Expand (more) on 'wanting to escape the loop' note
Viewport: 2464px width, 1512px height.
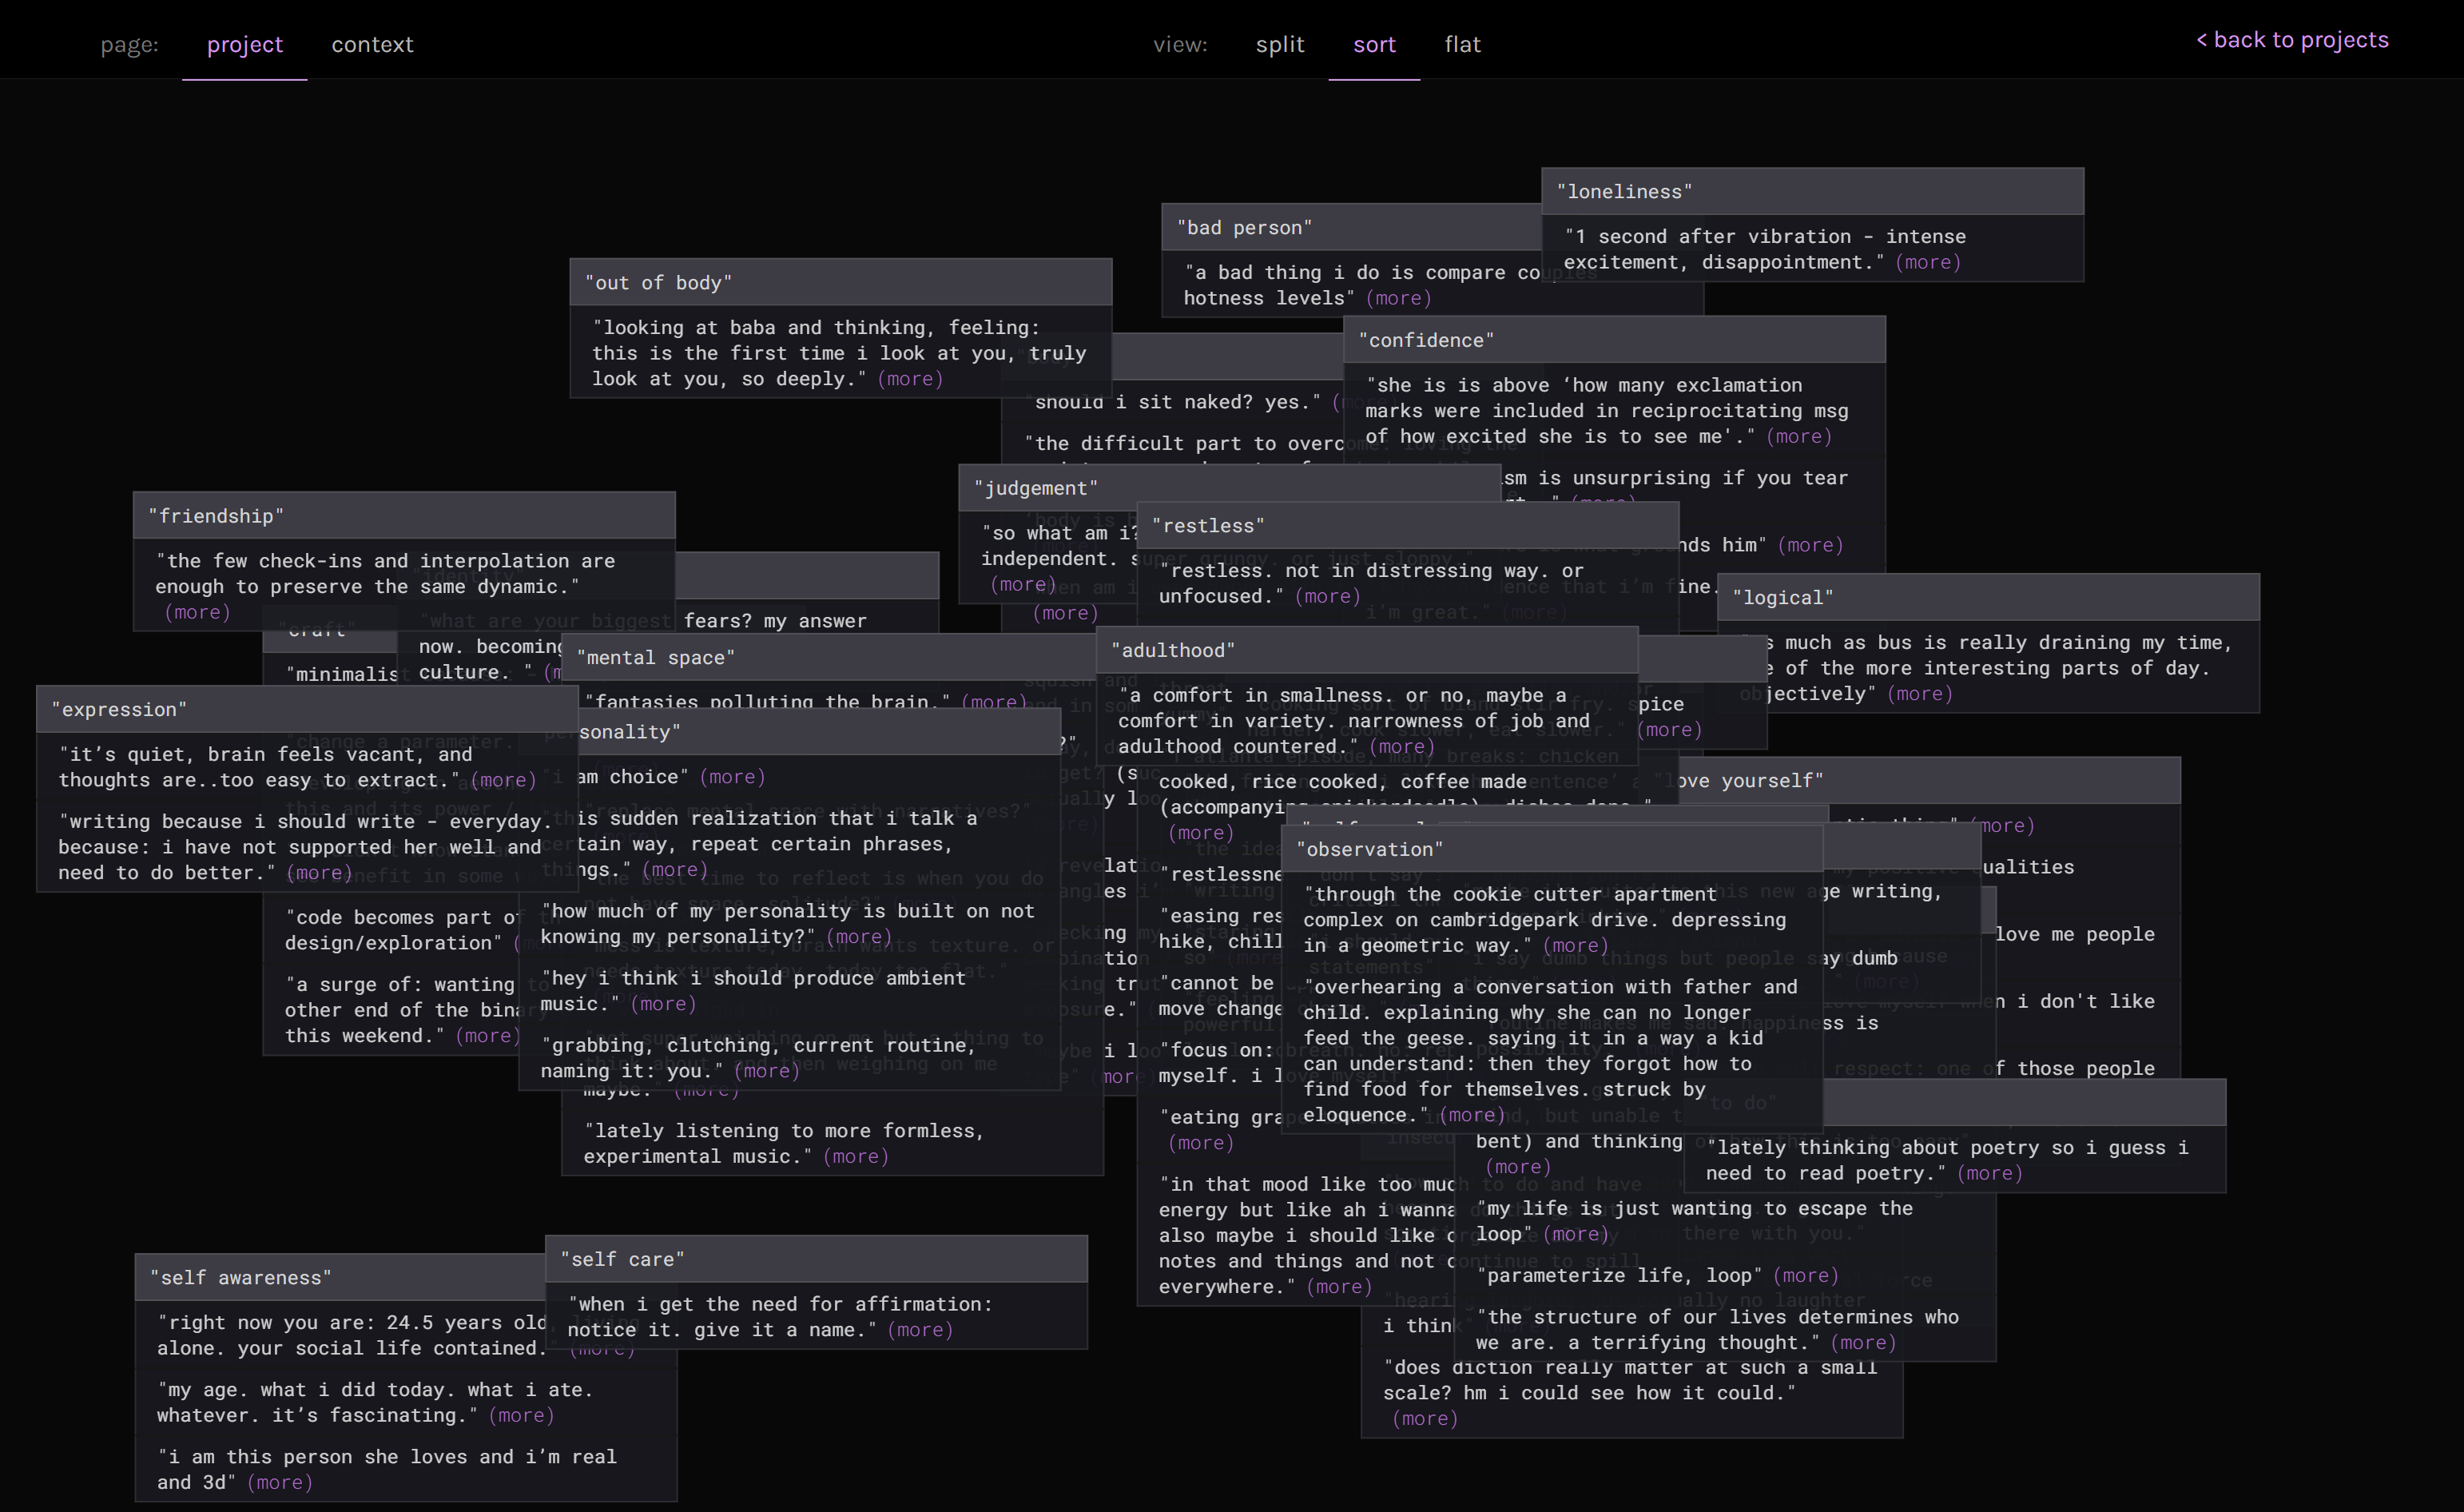tap(1576, 1234)
